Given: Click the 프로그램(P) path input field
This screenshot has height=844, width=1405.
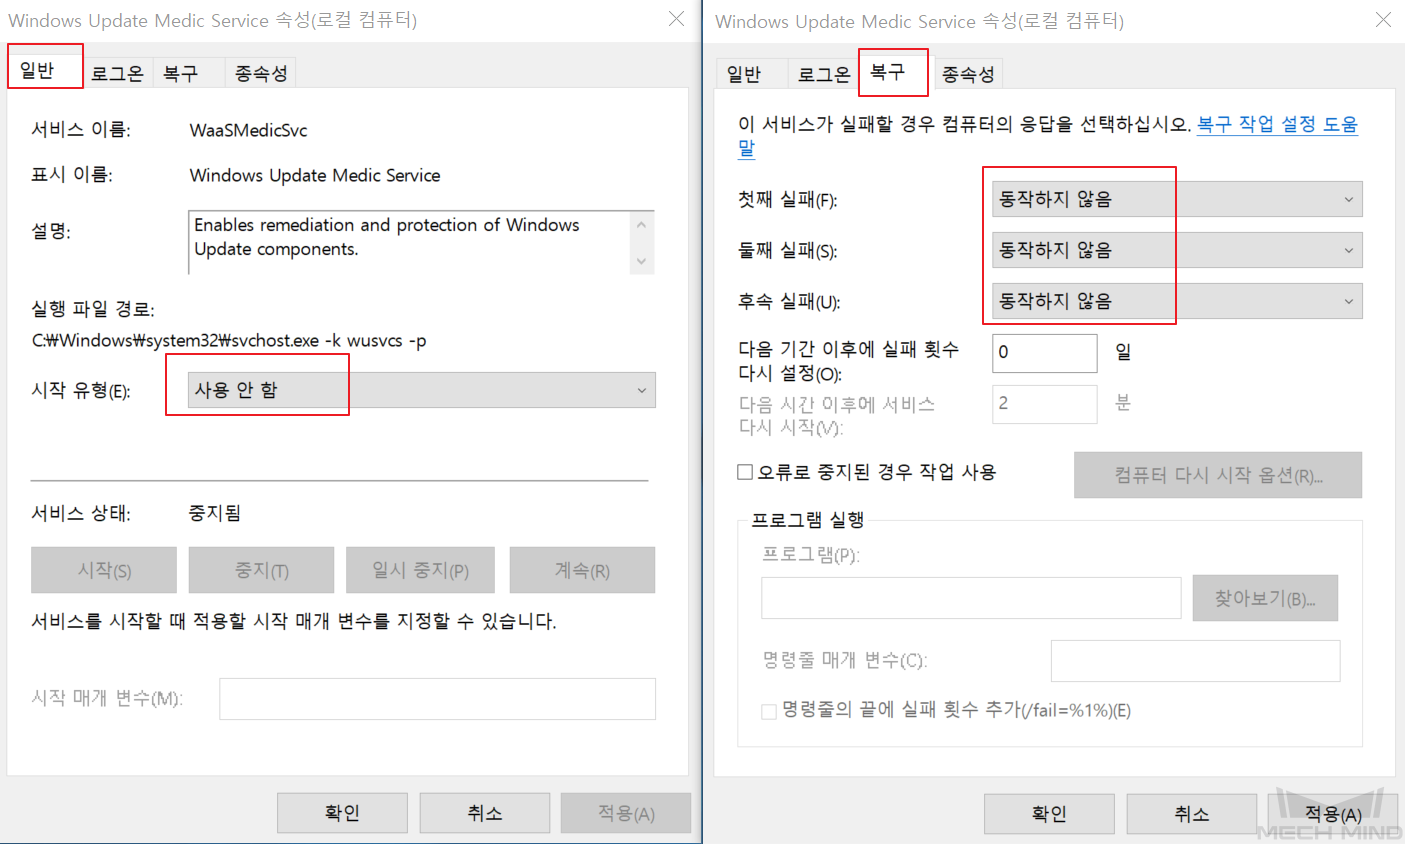Looking at the screenshot, I should [x=971, y=598].
